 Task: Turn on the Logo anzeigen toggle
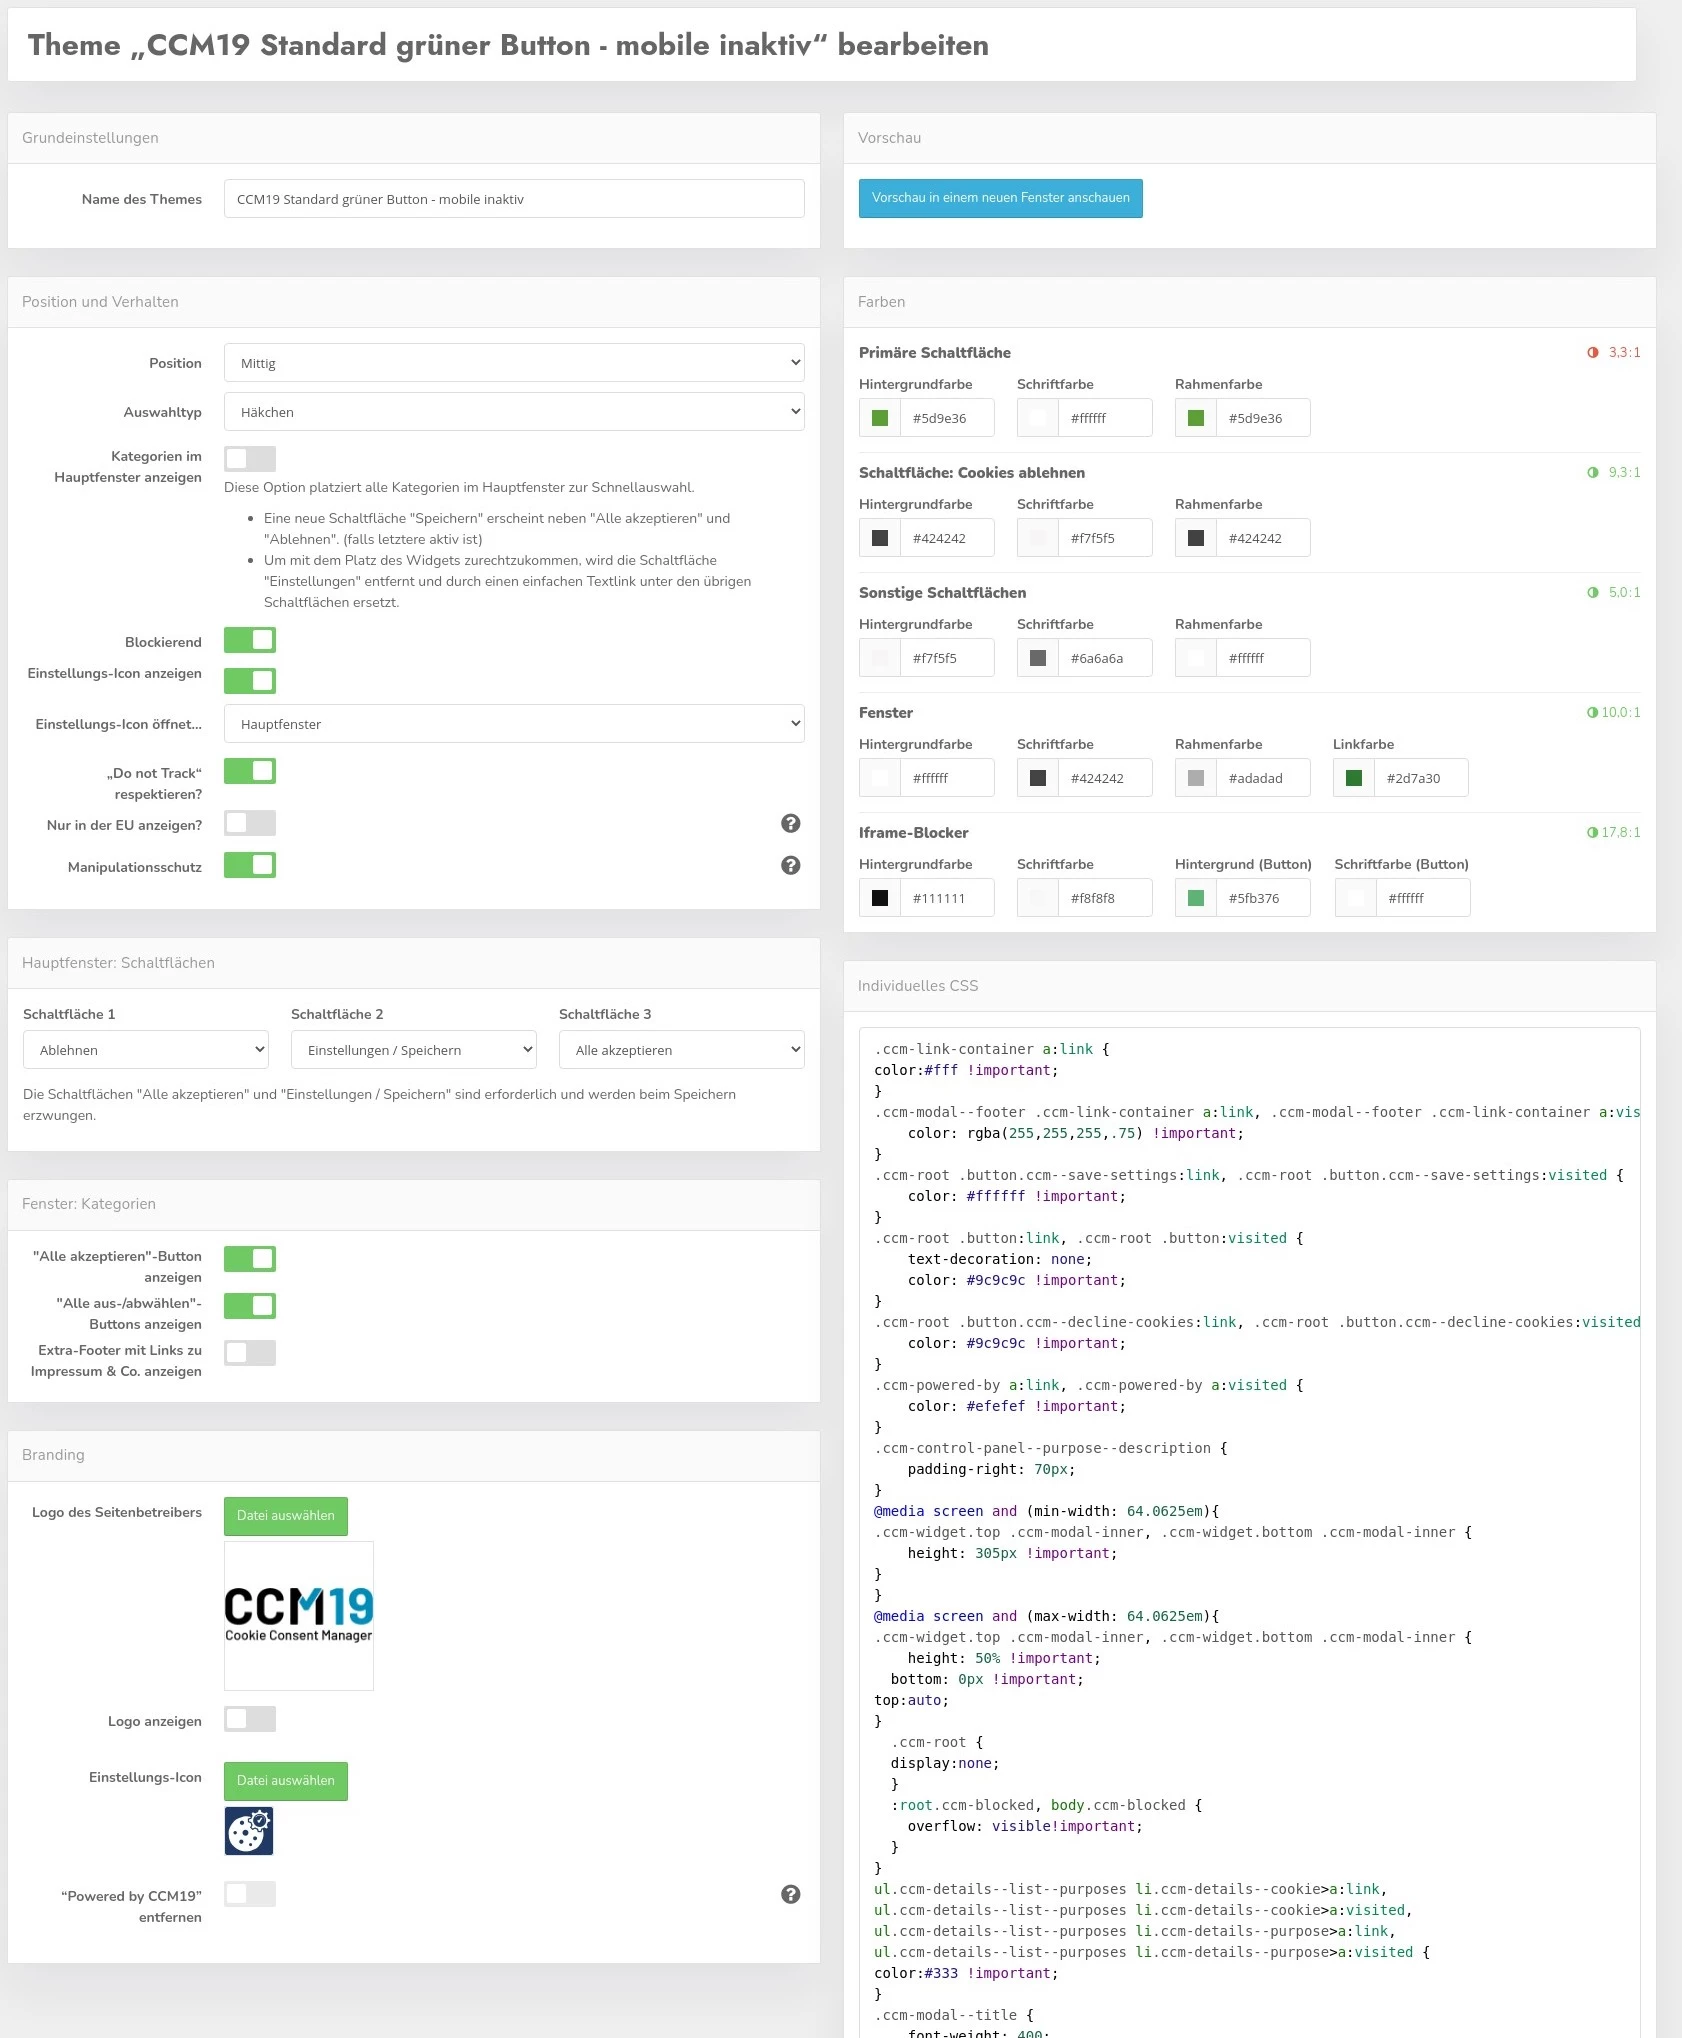coord(250,1719)
